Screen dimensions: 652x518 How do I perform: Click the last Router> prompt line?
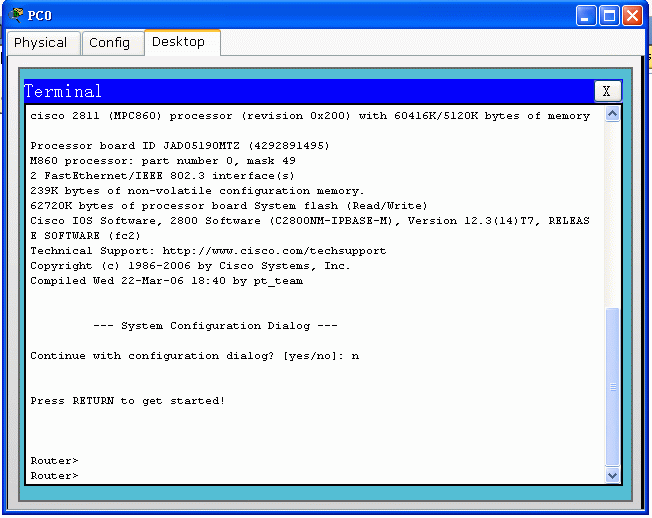point(54,476)
